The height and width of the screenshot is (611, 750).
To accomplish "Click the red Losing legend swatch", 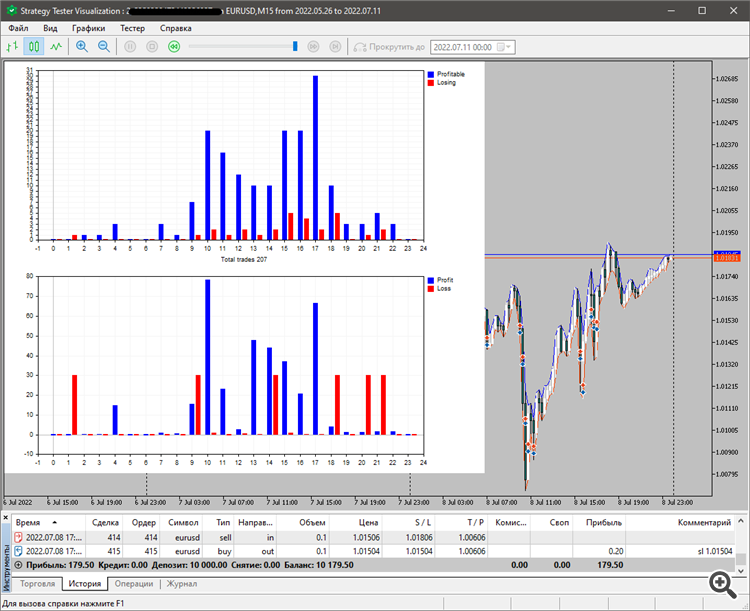I will [x=430, y=83].
